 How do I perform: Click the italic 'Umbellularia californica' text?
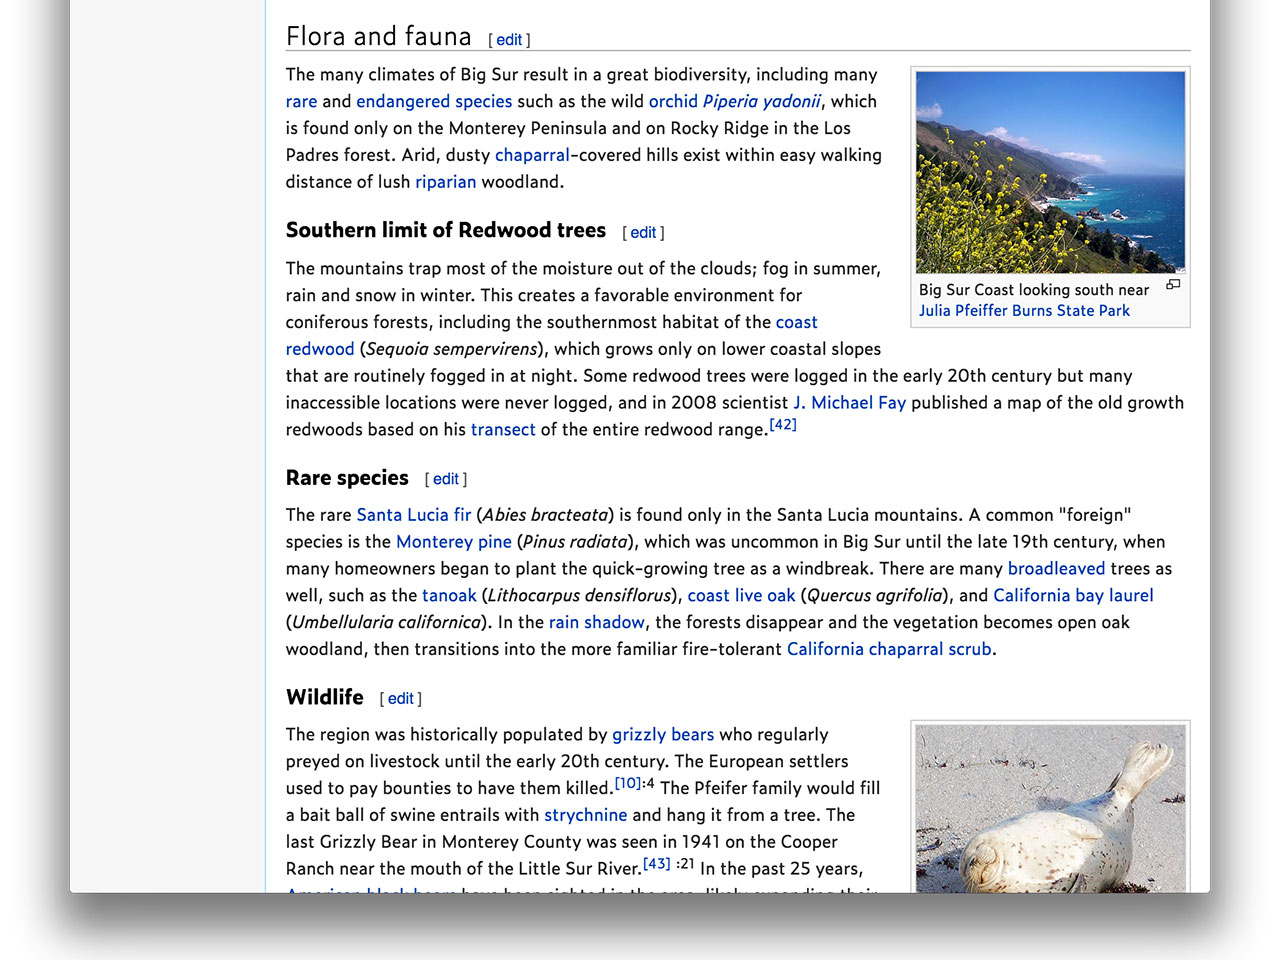click(386, 623)
